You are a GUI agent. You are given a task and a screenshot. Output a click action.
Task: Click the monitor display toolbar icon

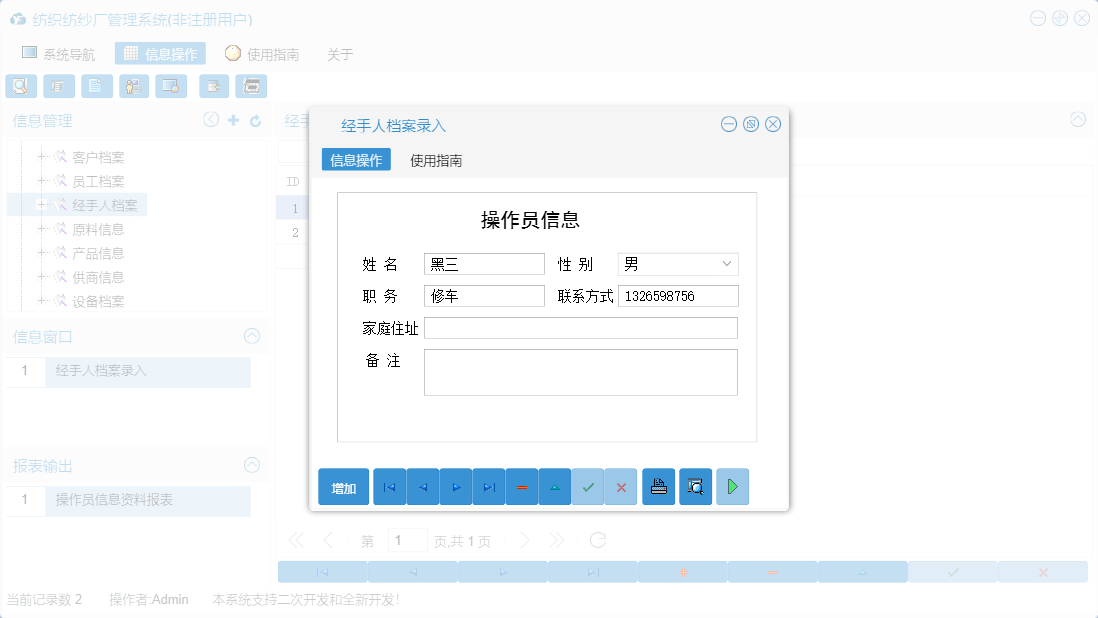(171, 86)
